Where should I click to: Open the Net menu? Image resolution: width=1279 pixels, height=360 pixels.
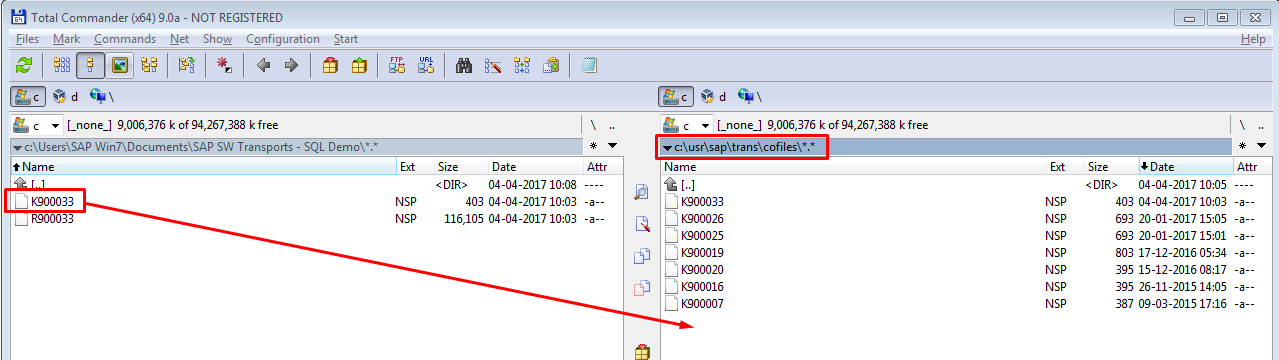point(179,39)
